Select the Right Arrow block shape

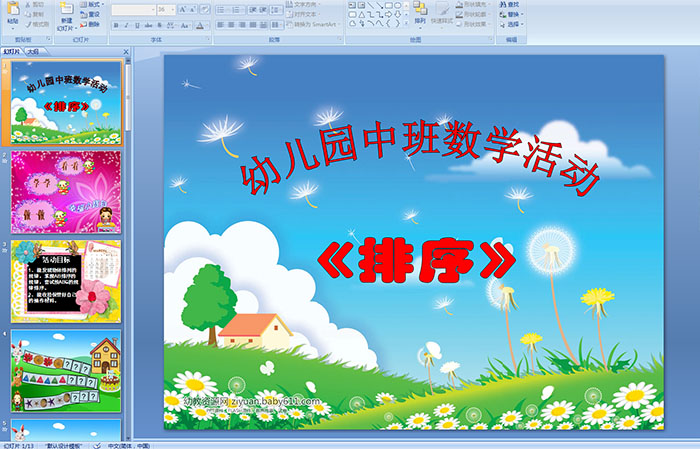point(388,15)
